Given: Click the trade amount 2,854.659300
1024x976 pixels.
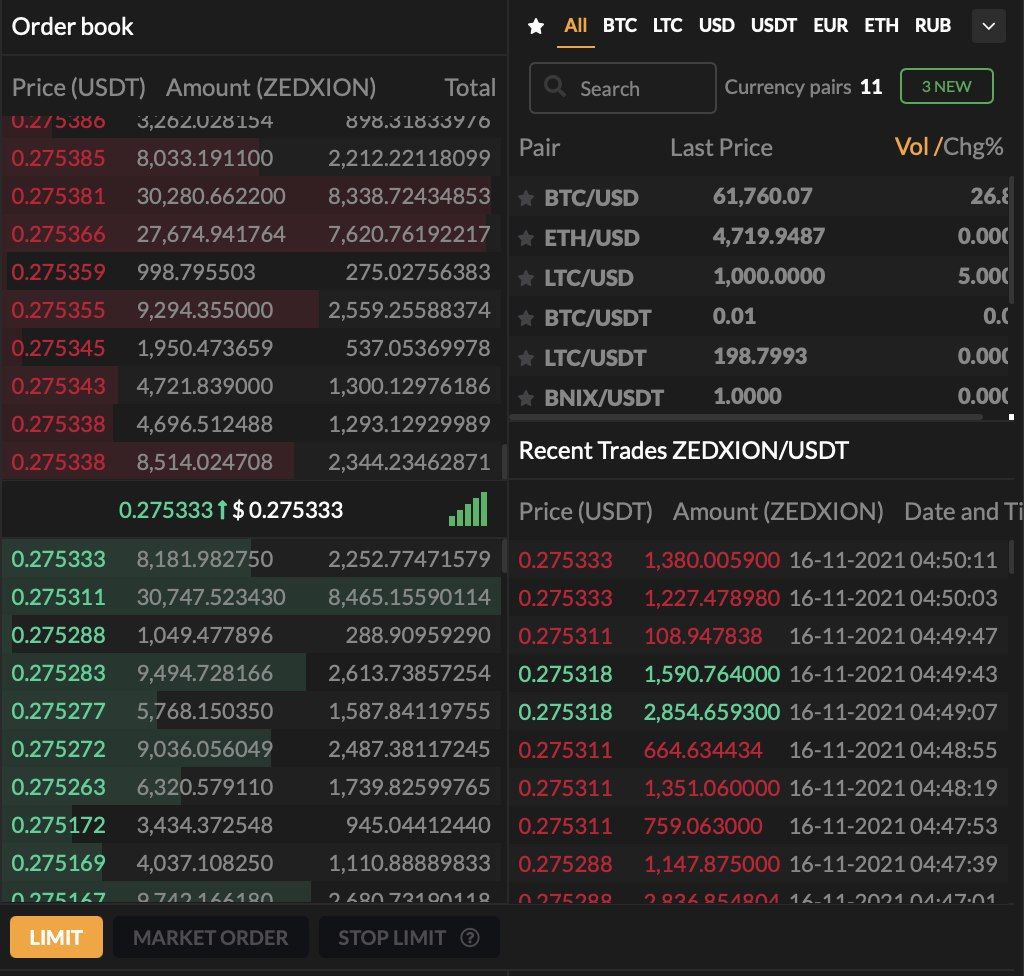Looking at the screenshot, I should [712, 711].
